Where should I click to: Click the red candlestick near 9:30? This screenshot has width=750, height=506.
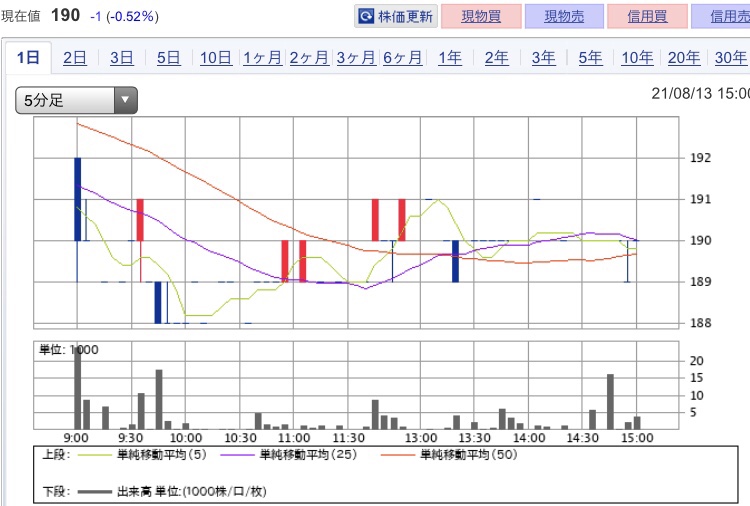[x=140, y=220]
